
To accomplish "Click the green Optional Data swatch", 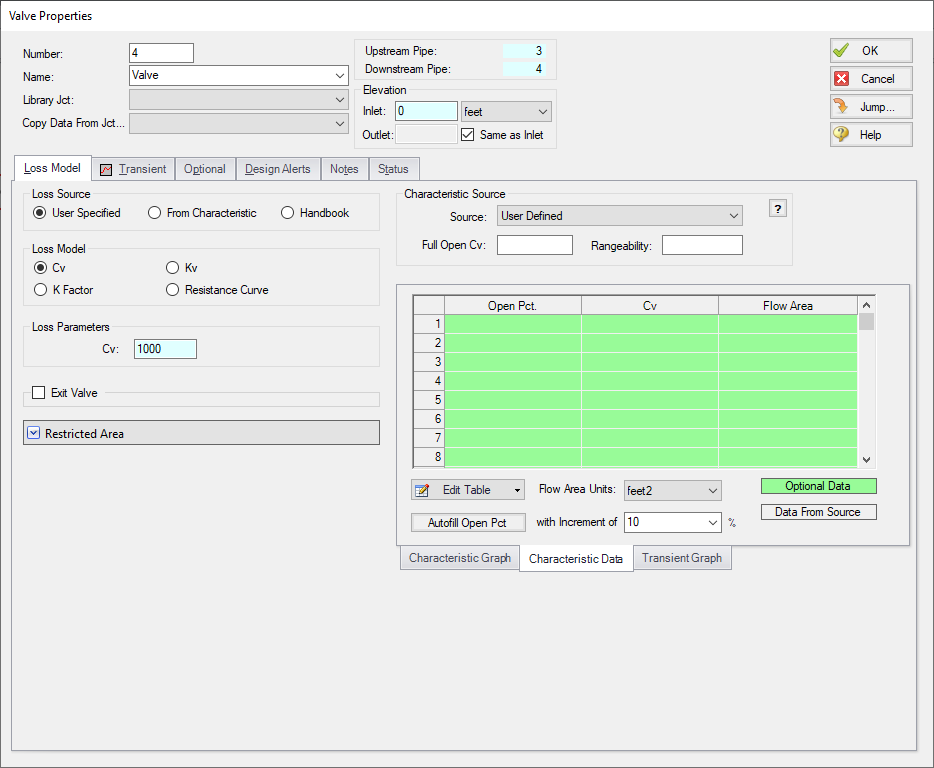I will tap(817, 486).
